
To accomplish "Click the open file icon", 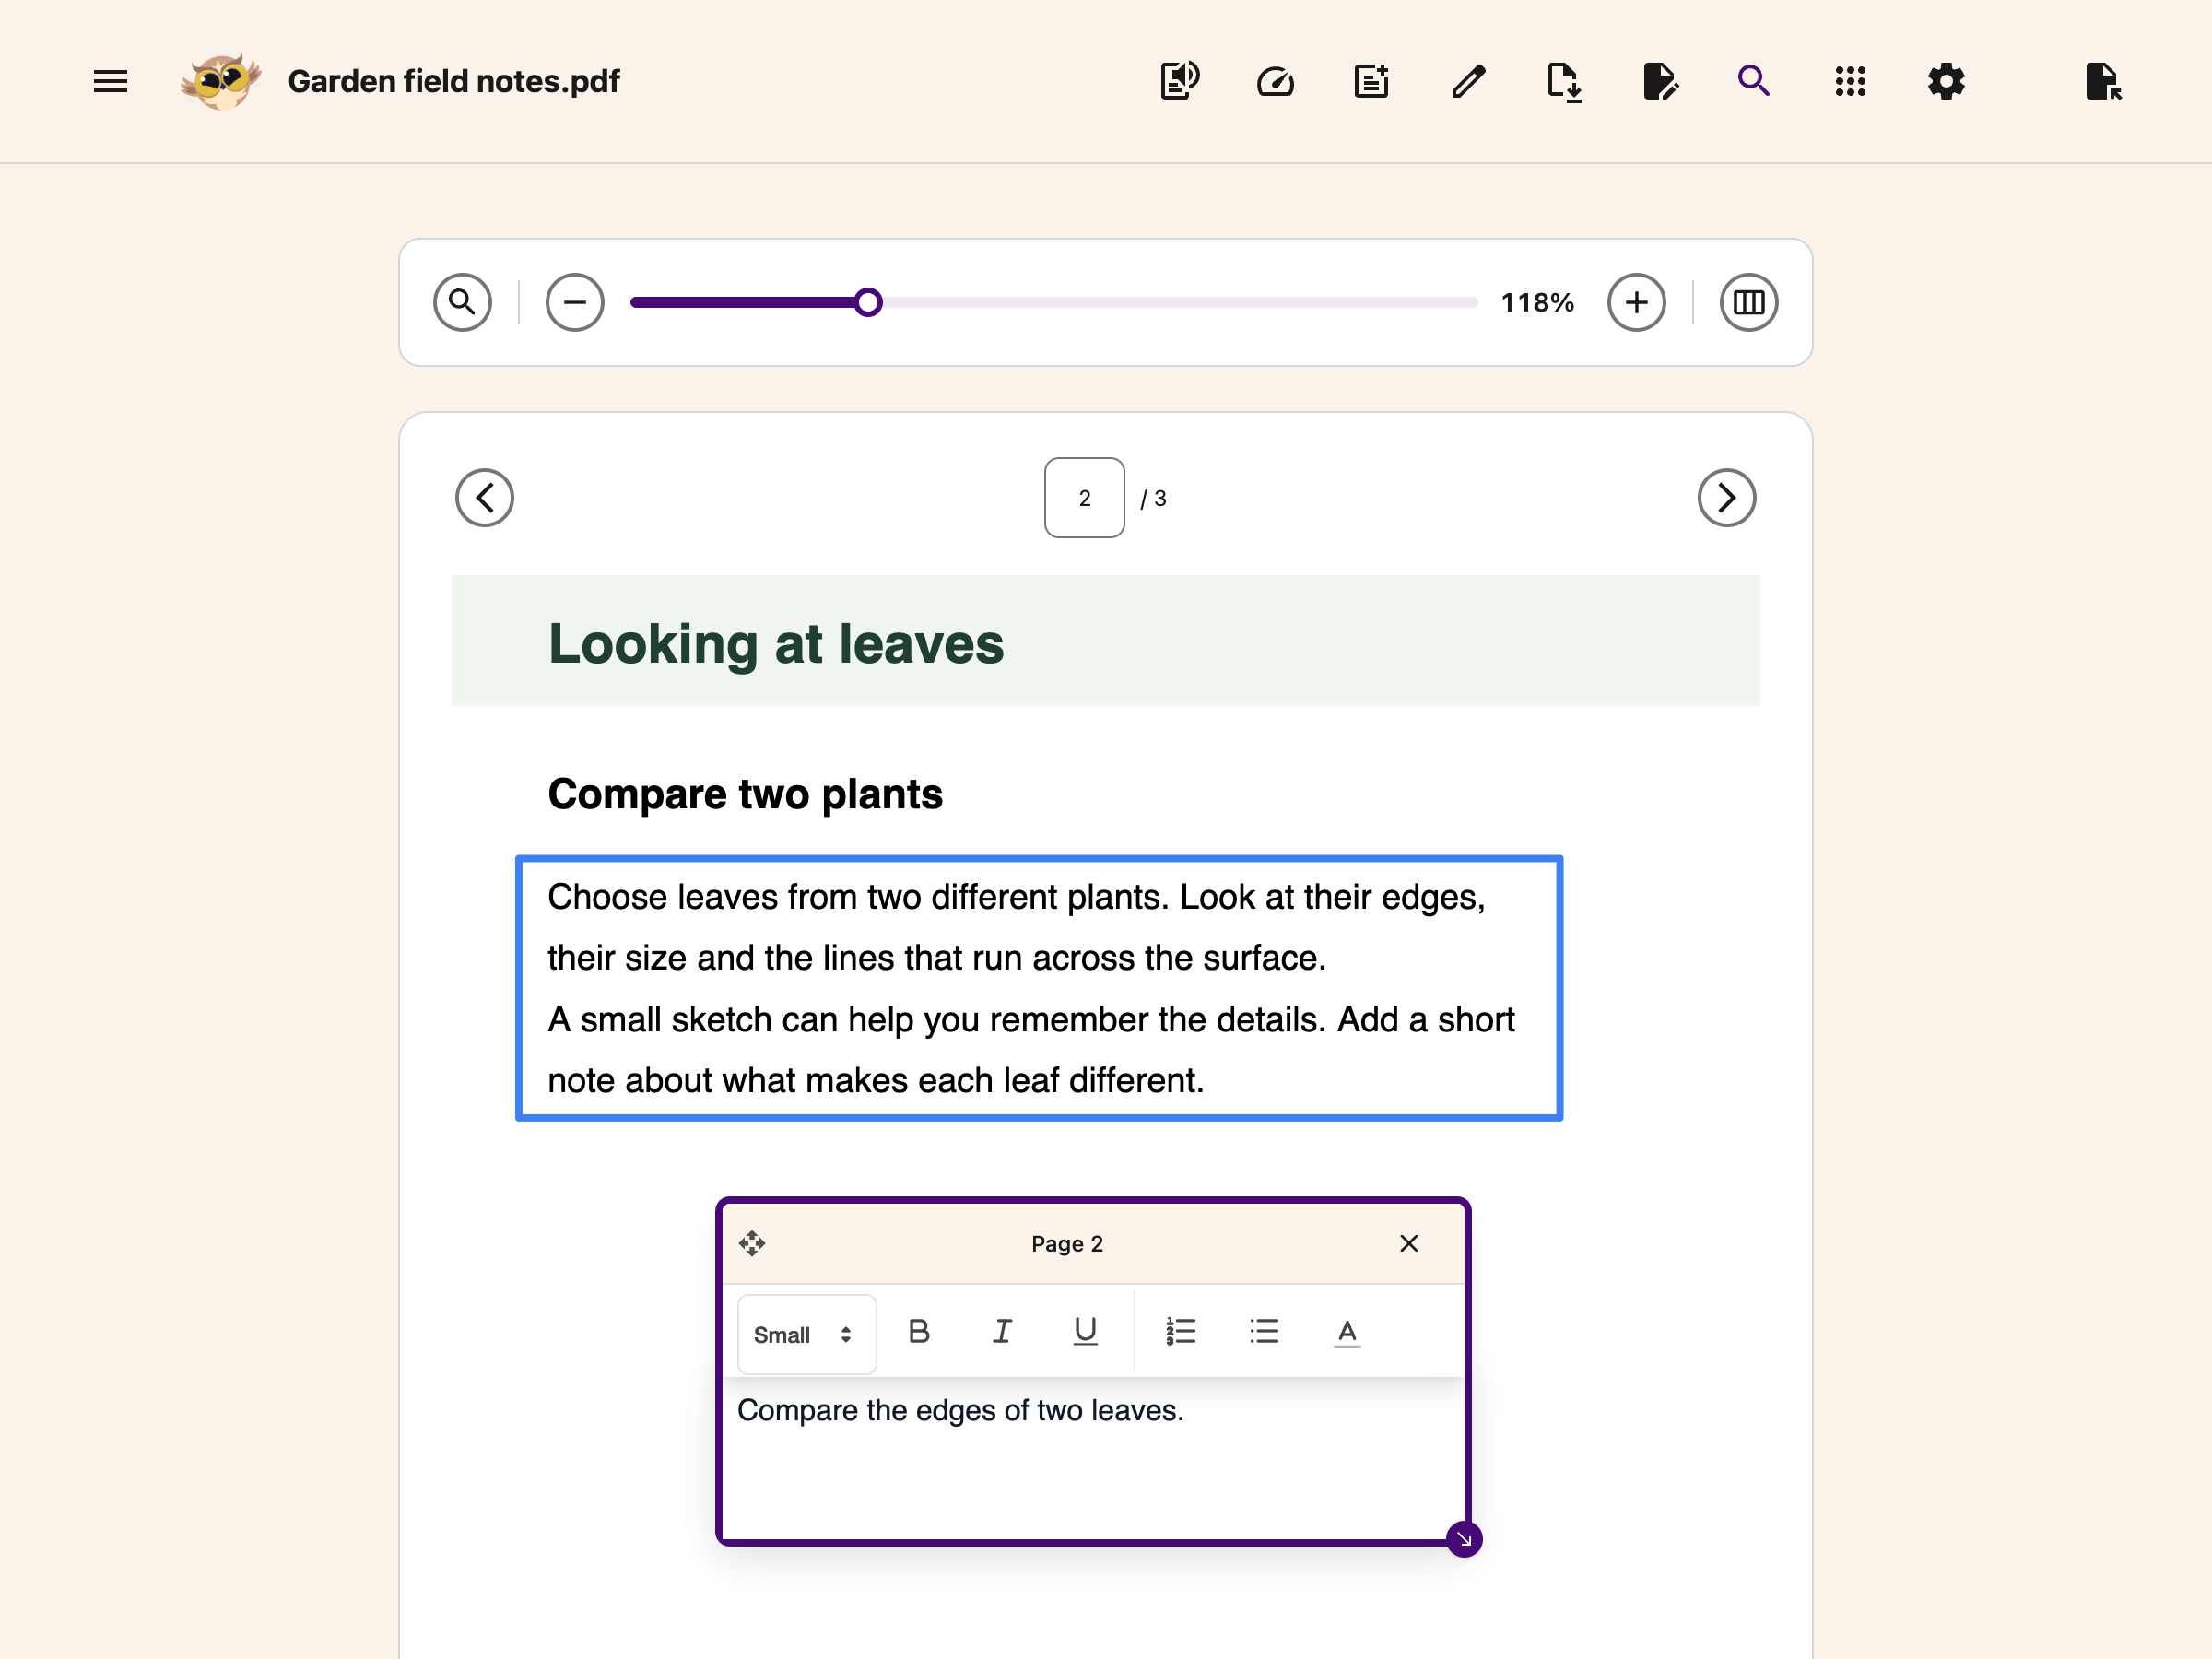I will [2103, 81].
